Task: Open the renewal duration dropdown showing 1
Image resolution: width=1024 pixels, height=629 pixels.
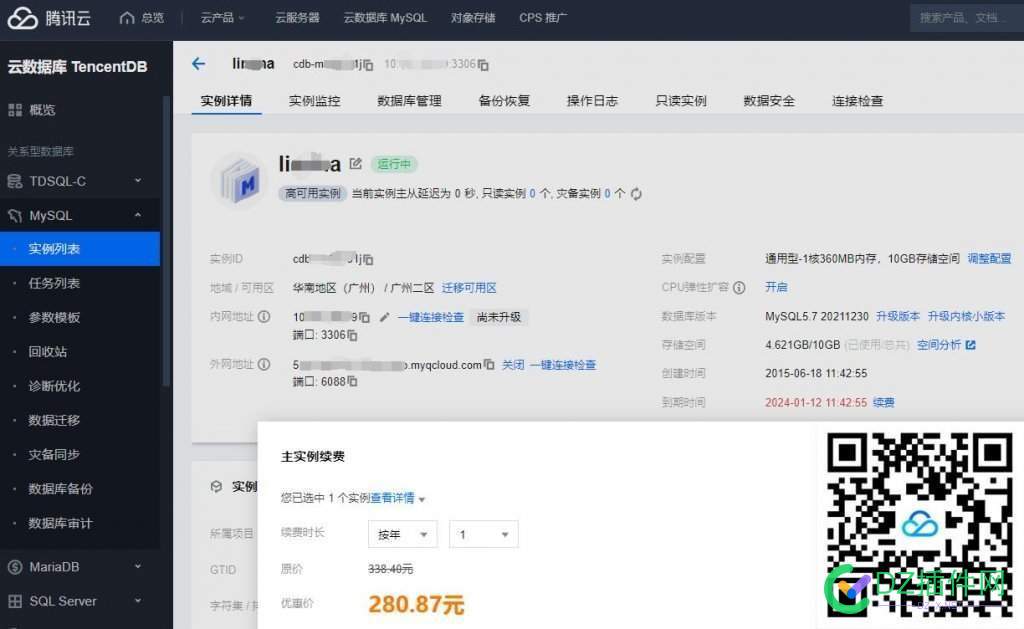Action: coord(484,534)
